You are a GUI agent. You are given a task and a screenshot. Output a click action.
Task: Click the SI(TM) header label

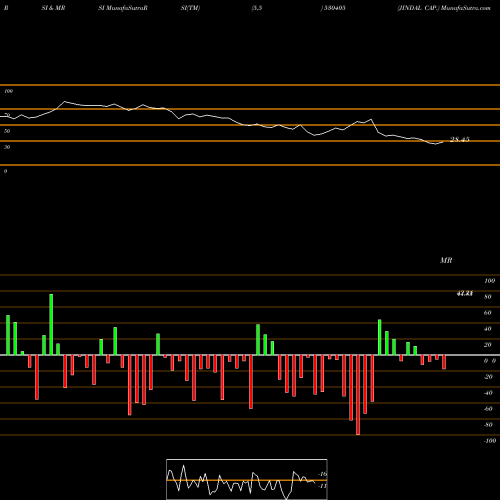click(x=190, y=8)
